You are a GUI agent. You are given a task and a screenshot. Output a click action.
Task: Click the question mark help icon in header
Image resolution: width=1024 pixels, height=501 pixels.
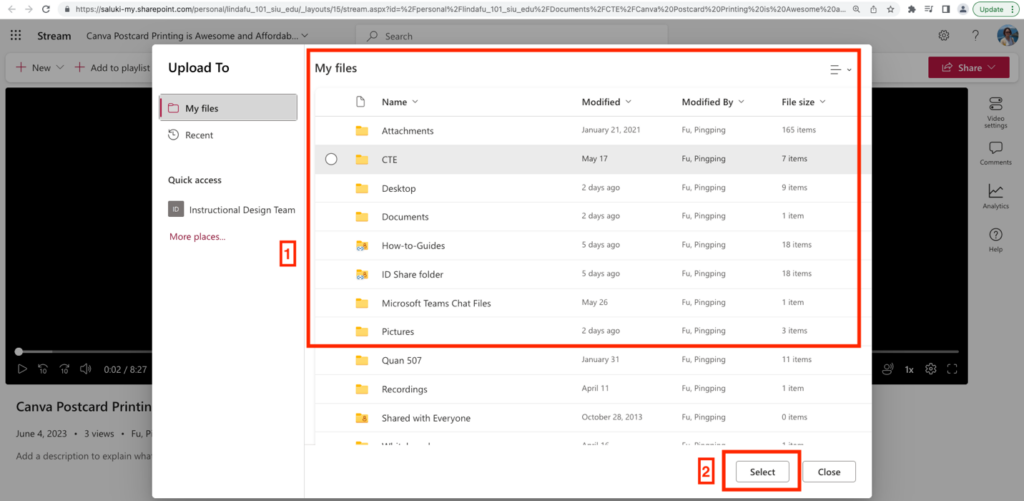pyautogui.click(x=975, y=35)
